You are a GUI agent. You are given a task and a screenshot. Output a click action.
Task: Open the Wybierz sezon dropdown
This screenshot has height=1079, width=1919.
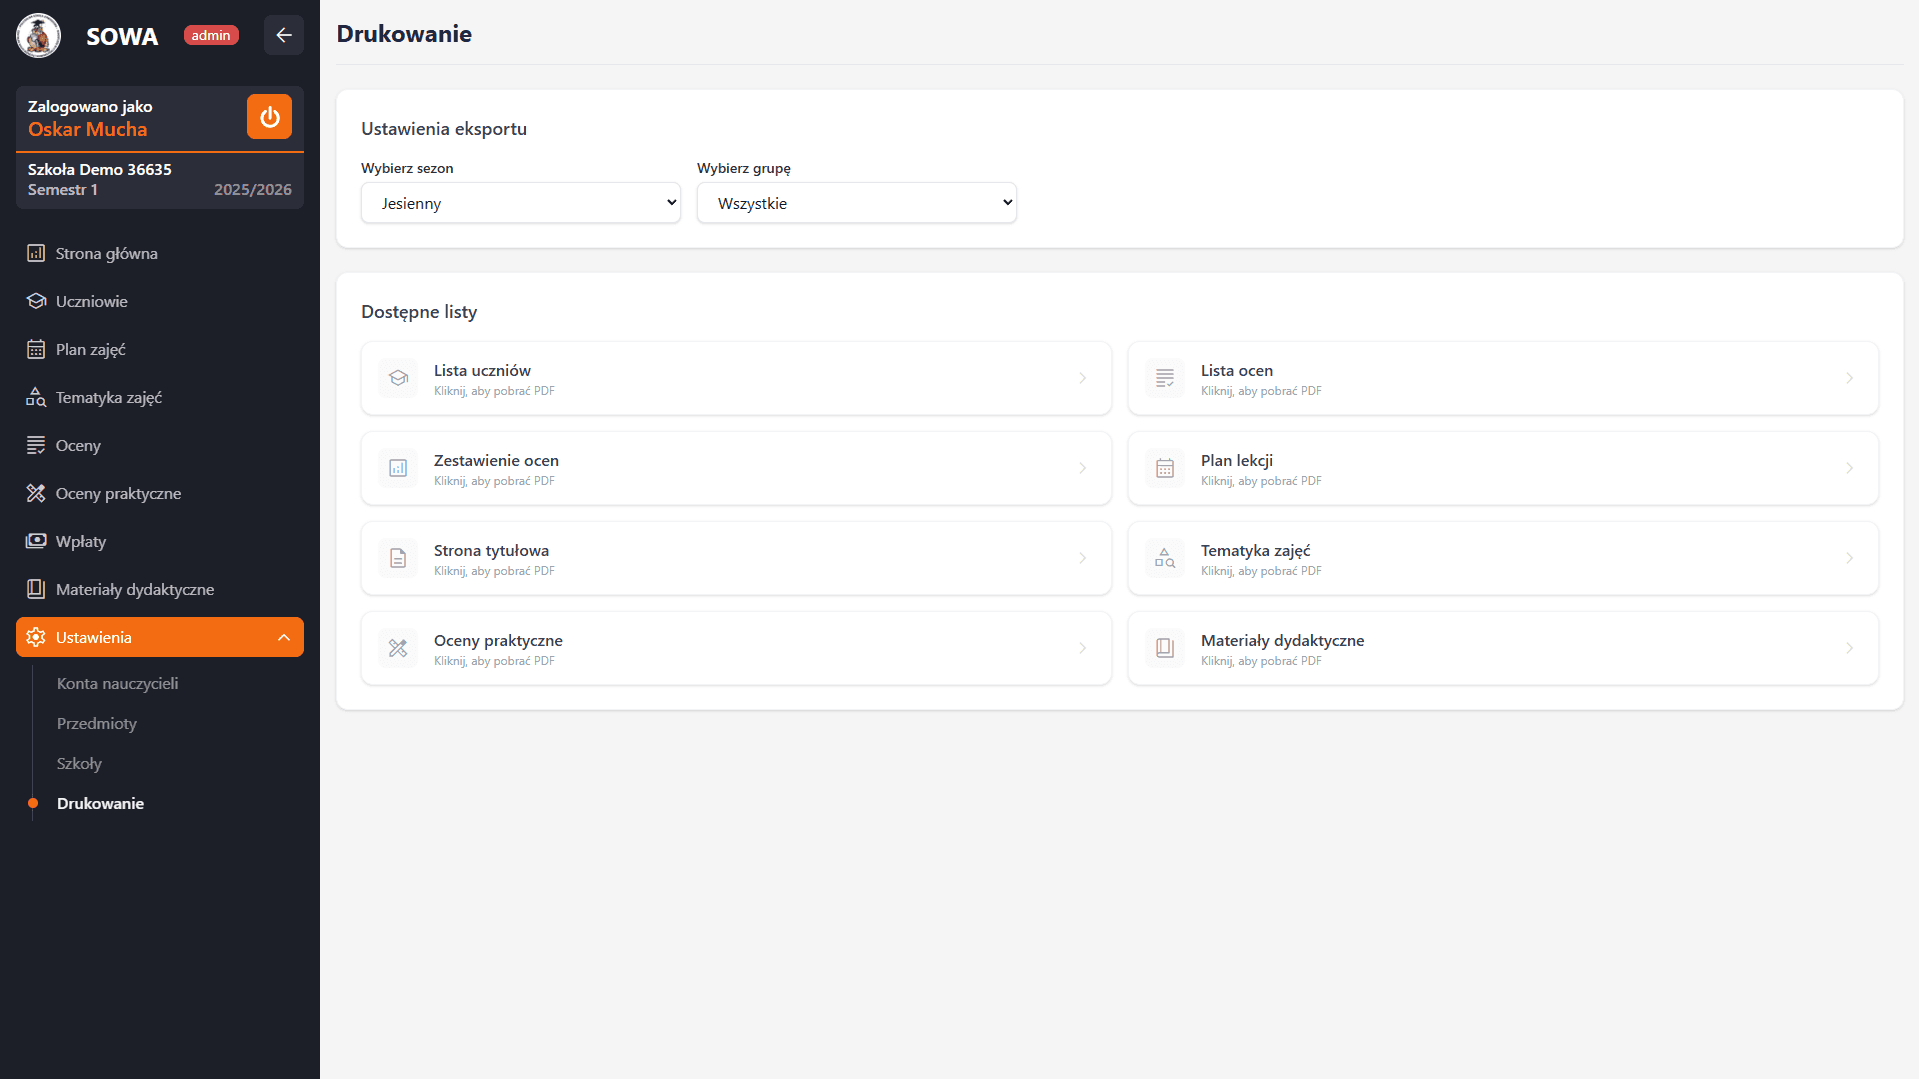pyautogui.click(x=520, y=203)
